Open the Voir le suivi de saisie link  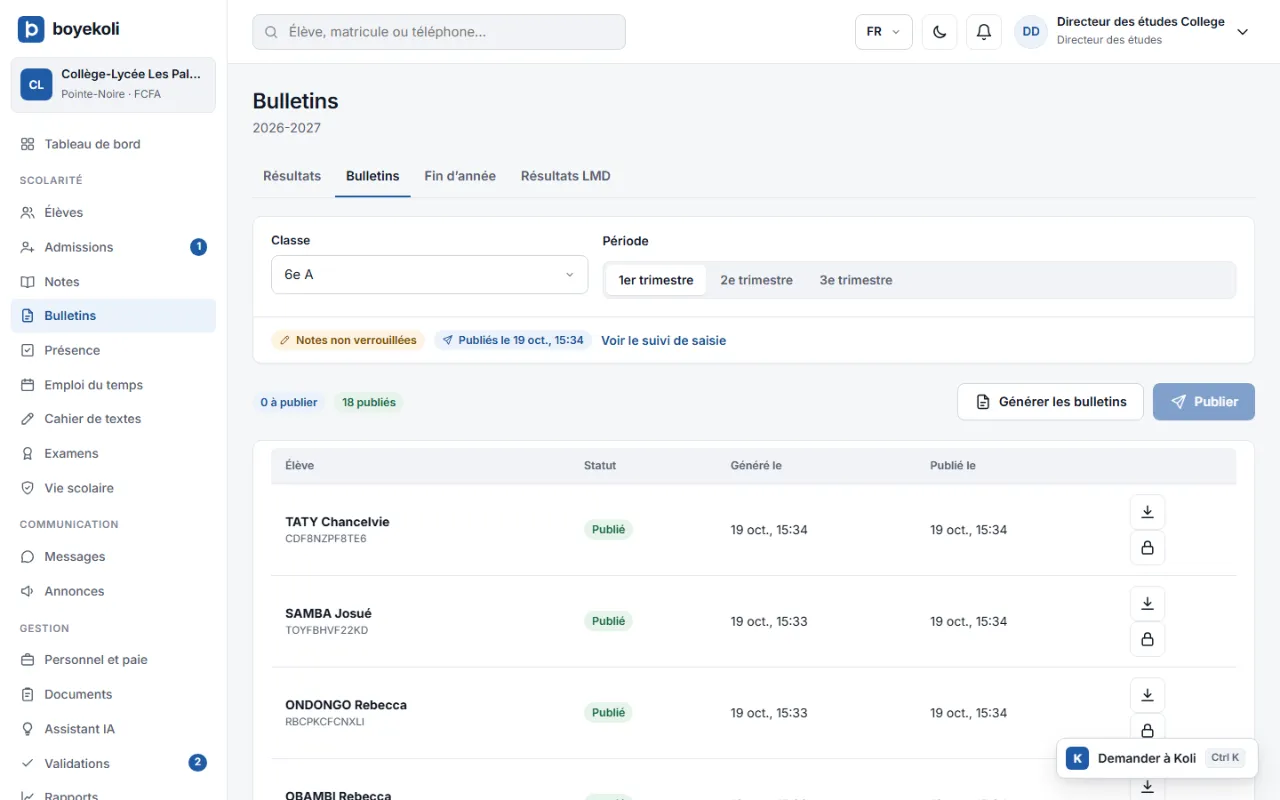[x=663, y=341]
